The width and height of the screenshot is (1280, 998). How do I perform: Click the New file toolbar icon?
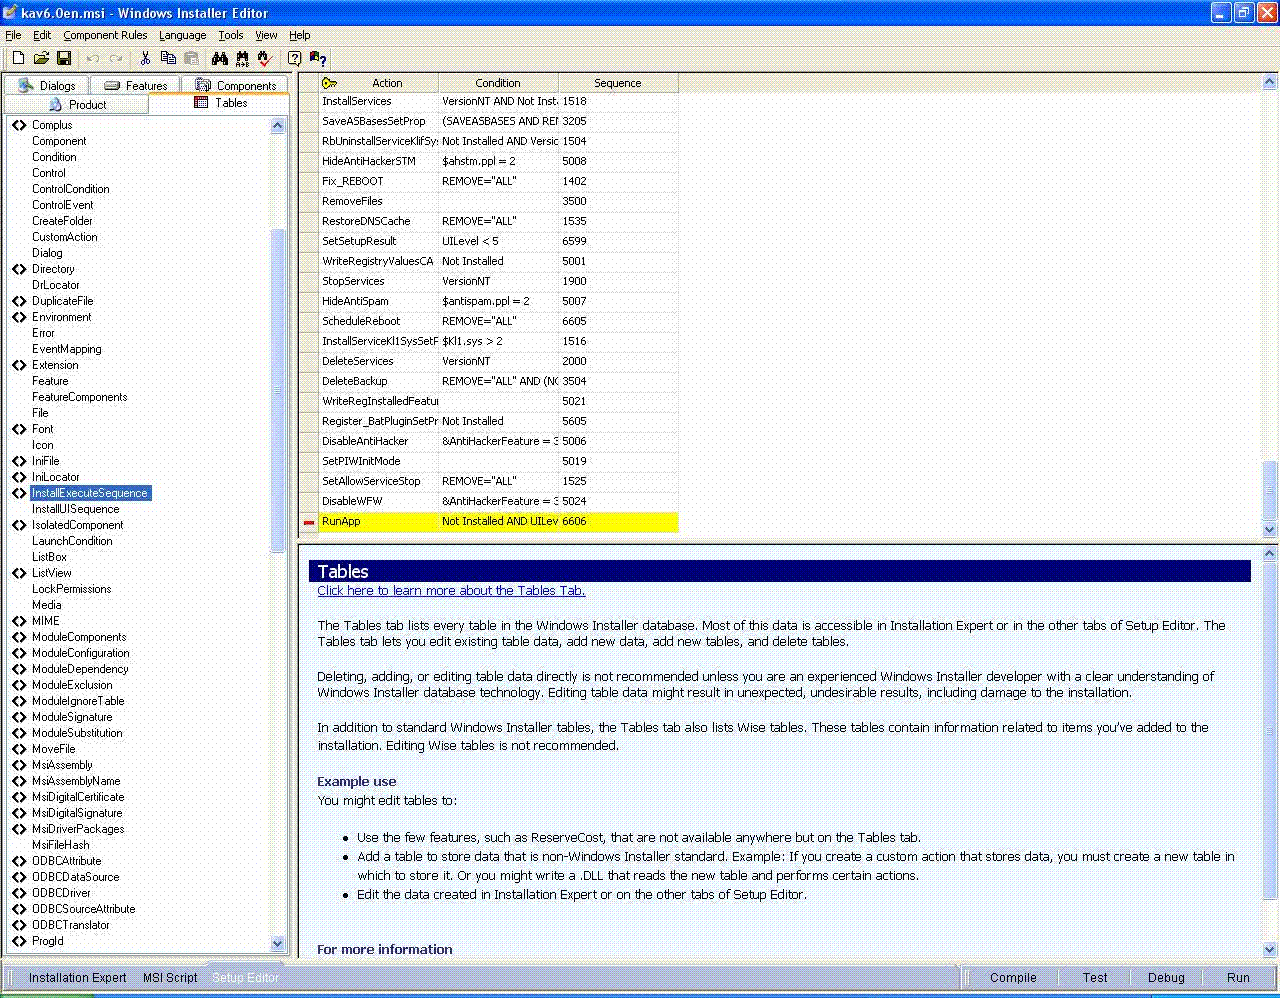[x=18, y=59]
